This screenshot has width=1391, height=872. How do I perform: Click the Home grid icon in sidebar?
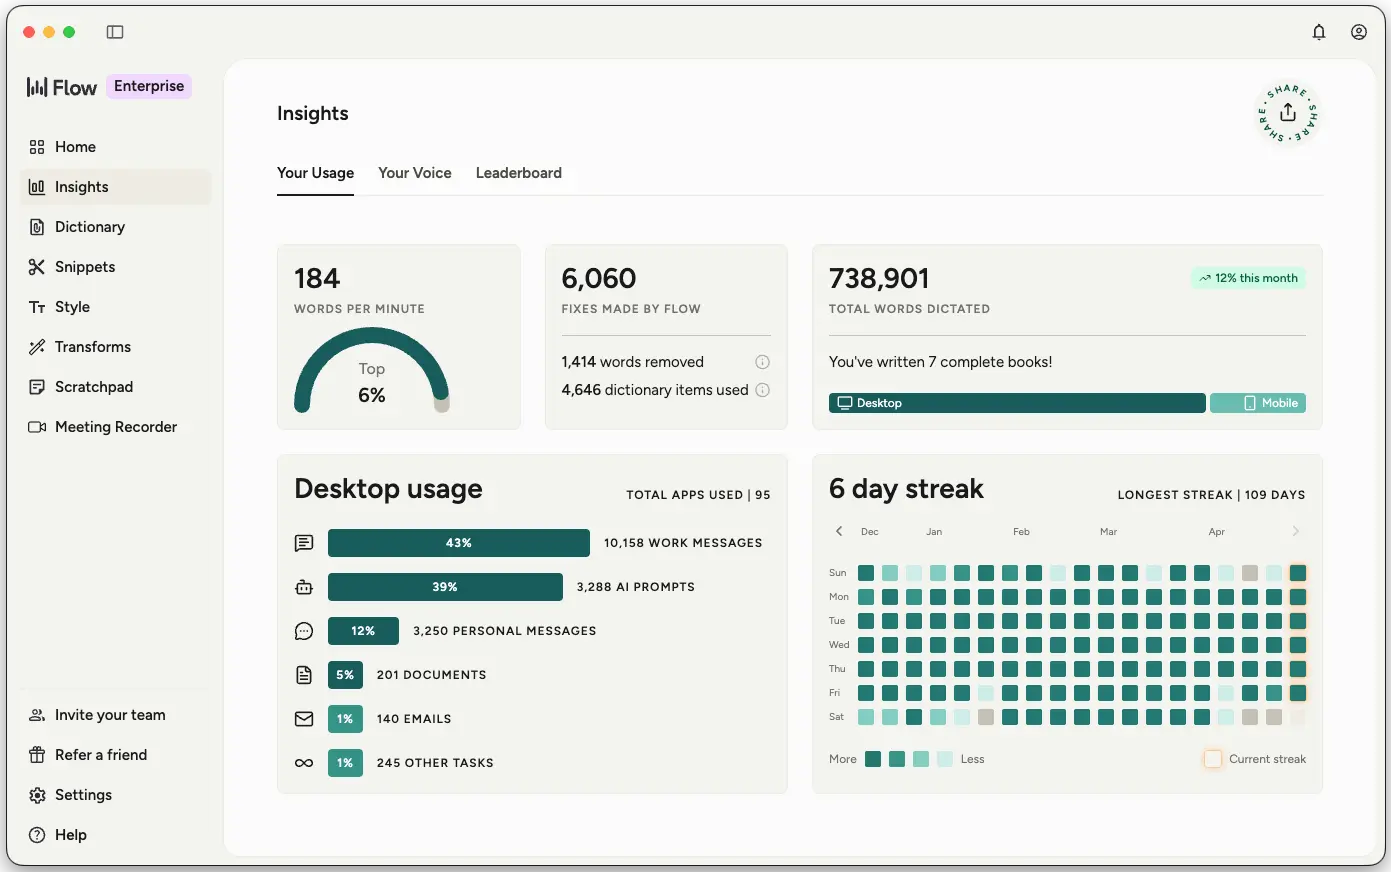click(x=37, y=147)
